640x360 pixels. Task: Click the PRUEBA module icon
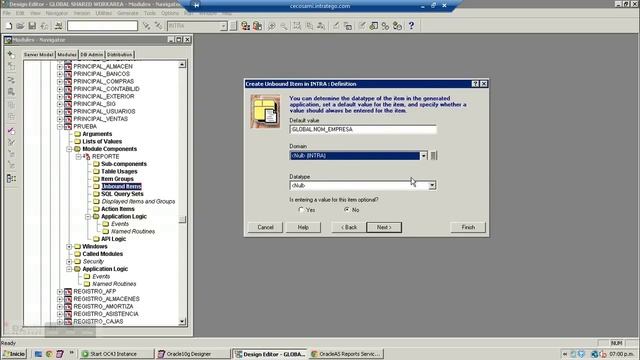pos(68,127)
